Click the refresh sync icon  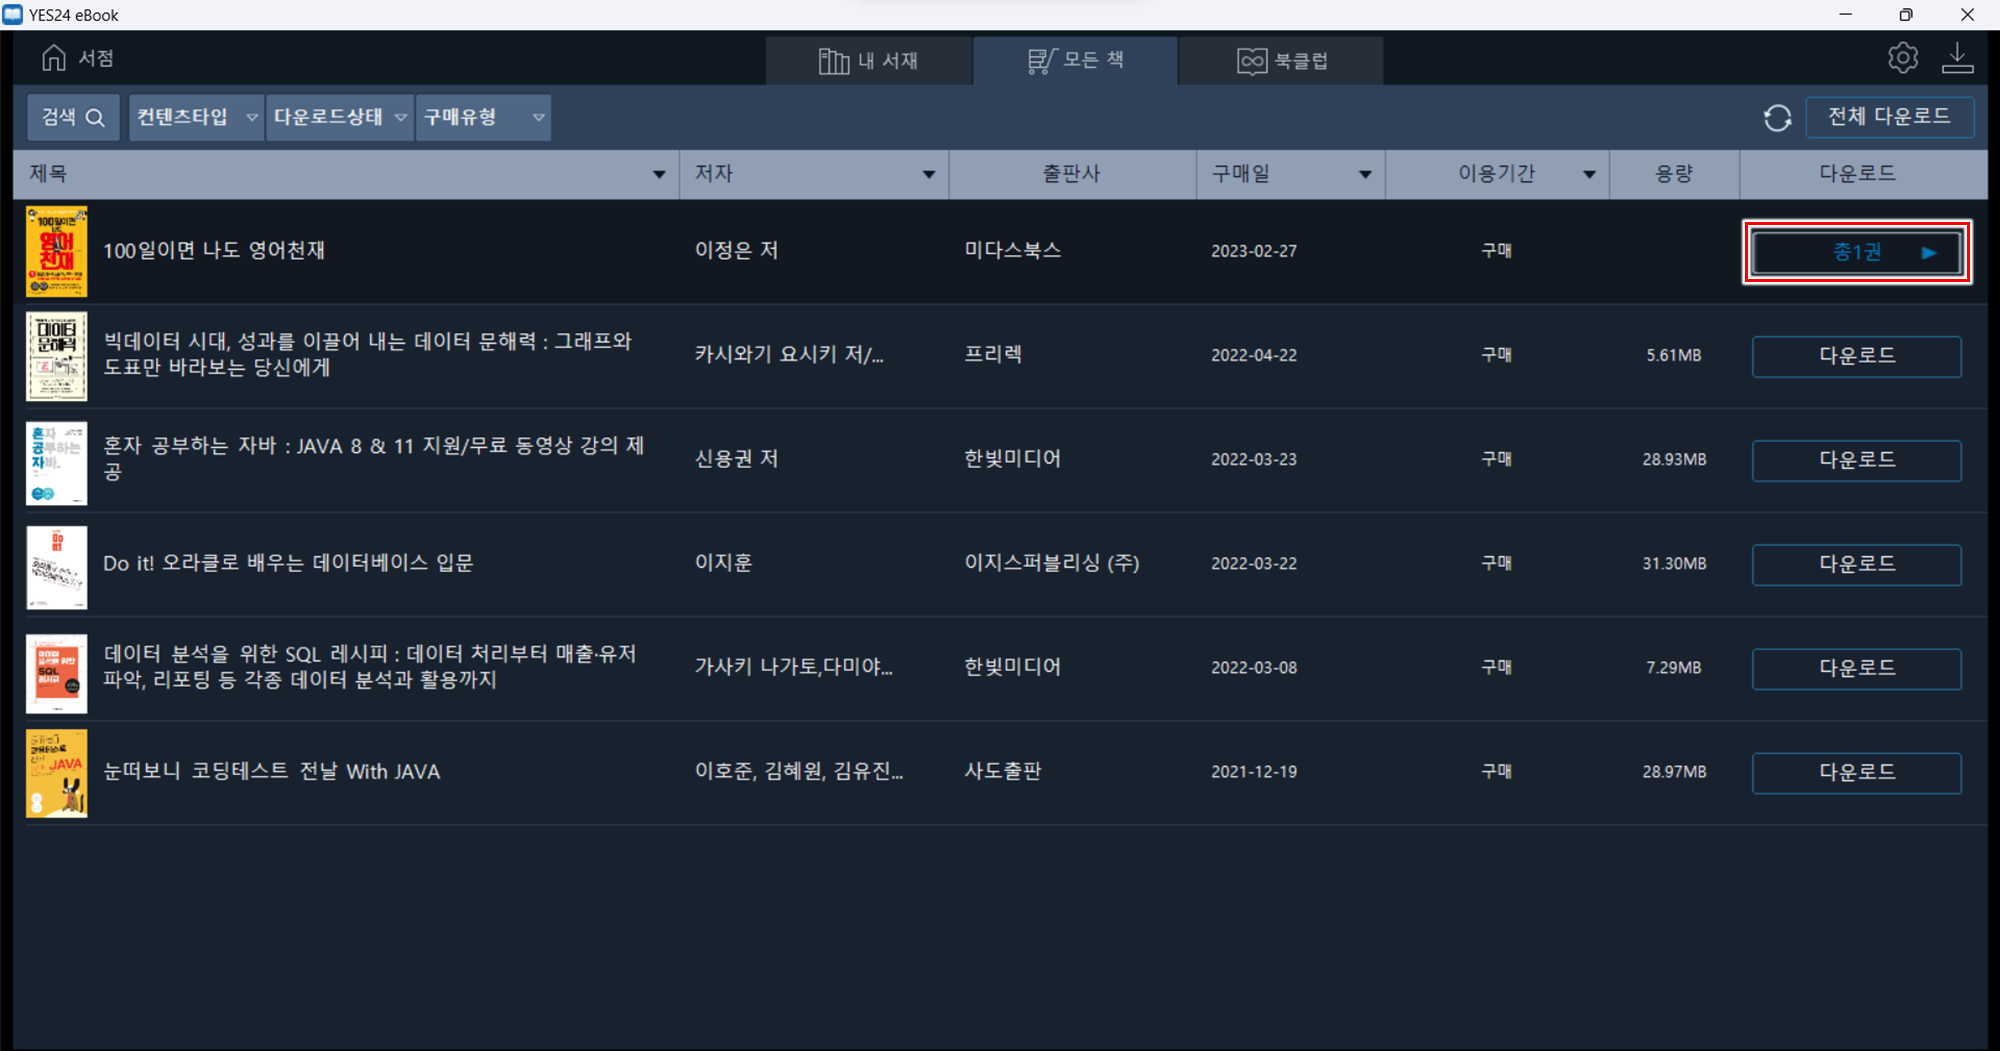(1777, 118)
